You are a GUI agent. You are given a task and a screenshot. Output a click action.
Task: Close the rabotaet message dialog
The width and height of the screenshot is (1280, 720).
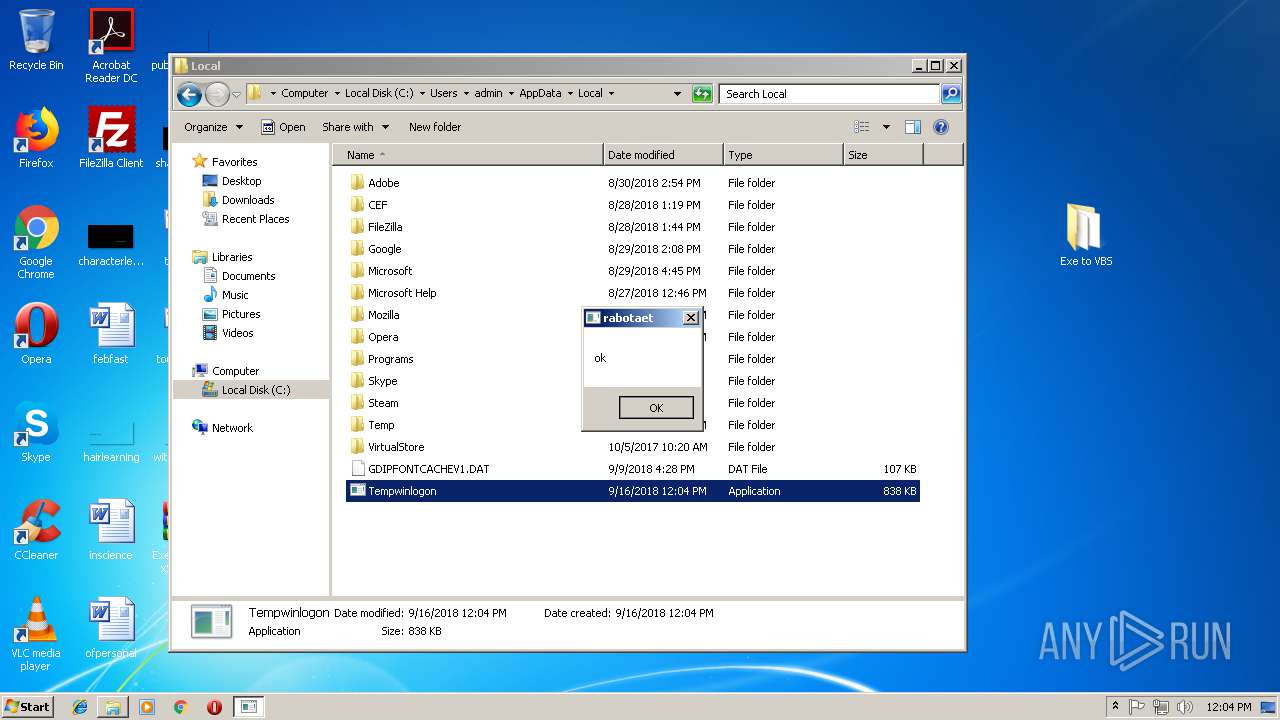pyautogui.click(x=690, y=318)
